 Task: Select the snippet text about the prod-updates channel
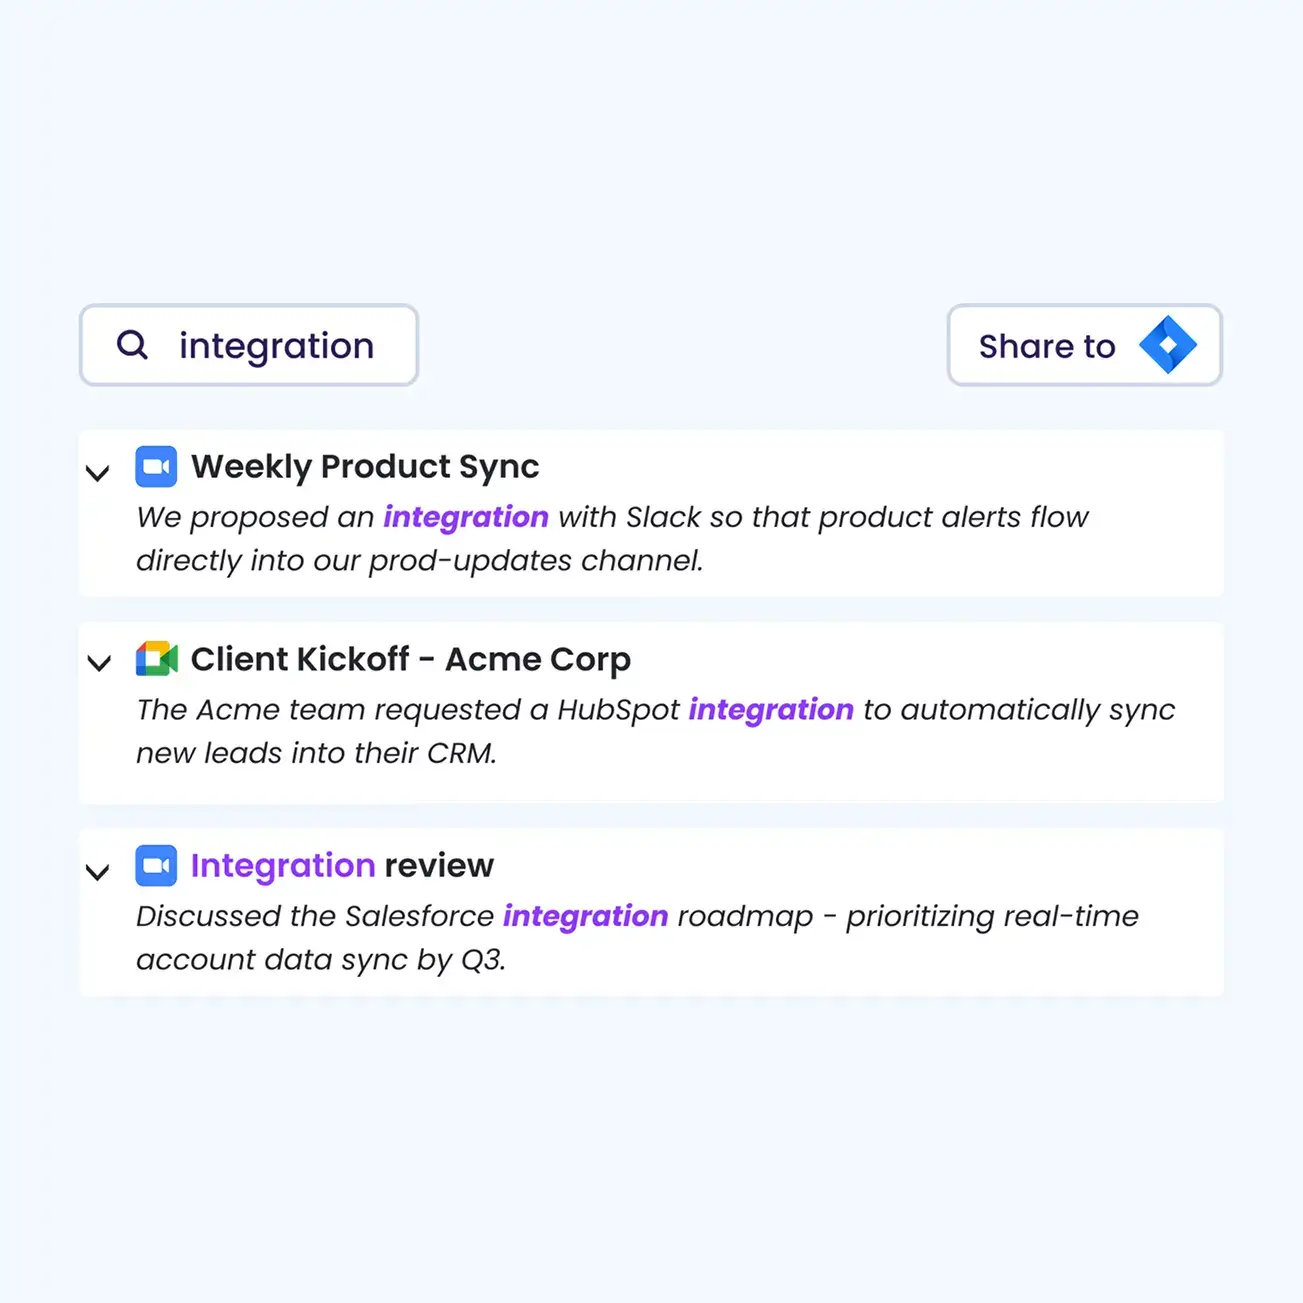(420, 561)
